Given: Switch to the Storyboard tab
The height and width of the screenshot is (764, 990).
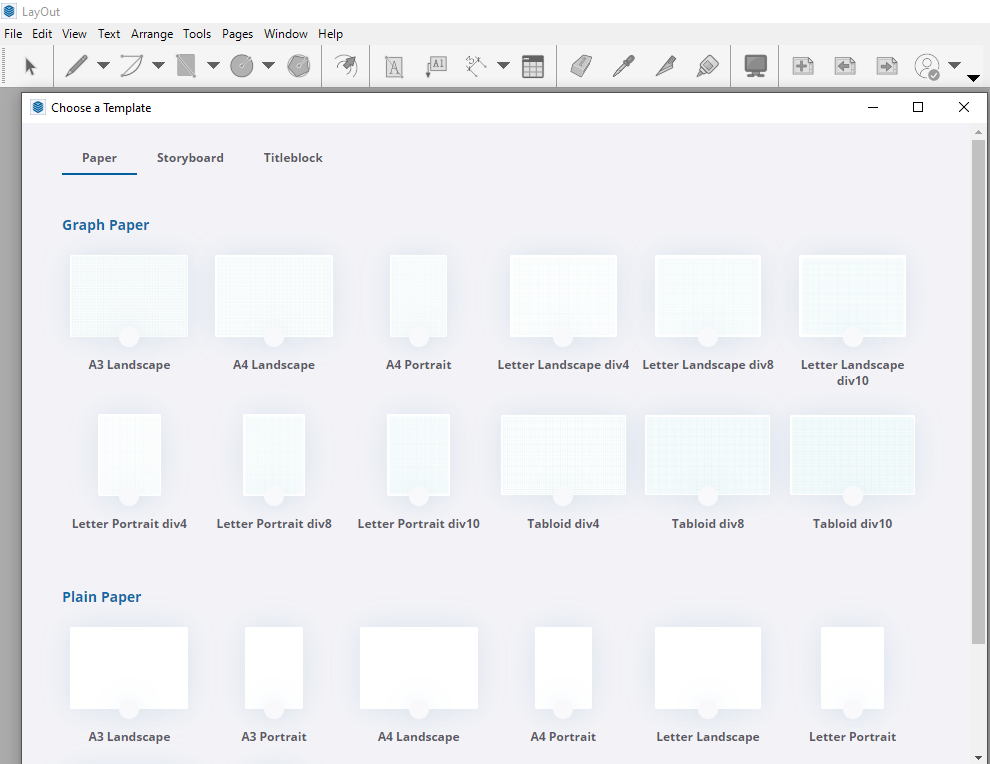Looking at the screenshot, I should click(x=190, y=158).
